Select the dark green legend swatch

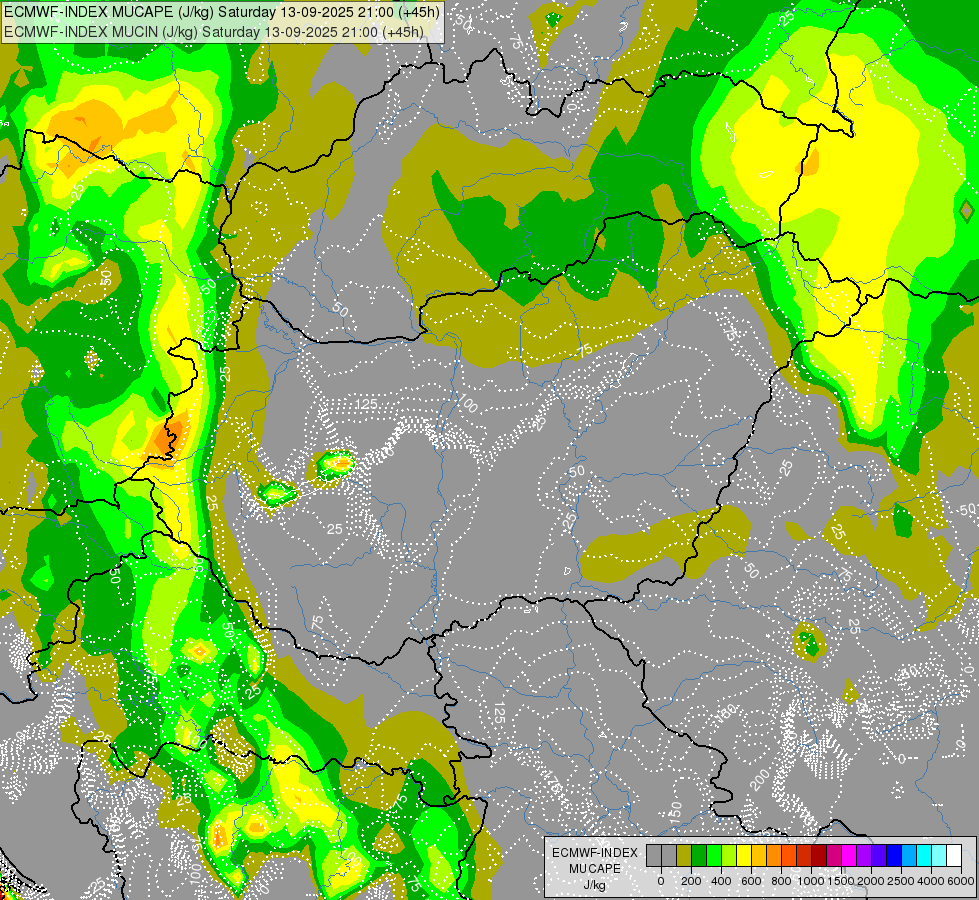point(699,855)
